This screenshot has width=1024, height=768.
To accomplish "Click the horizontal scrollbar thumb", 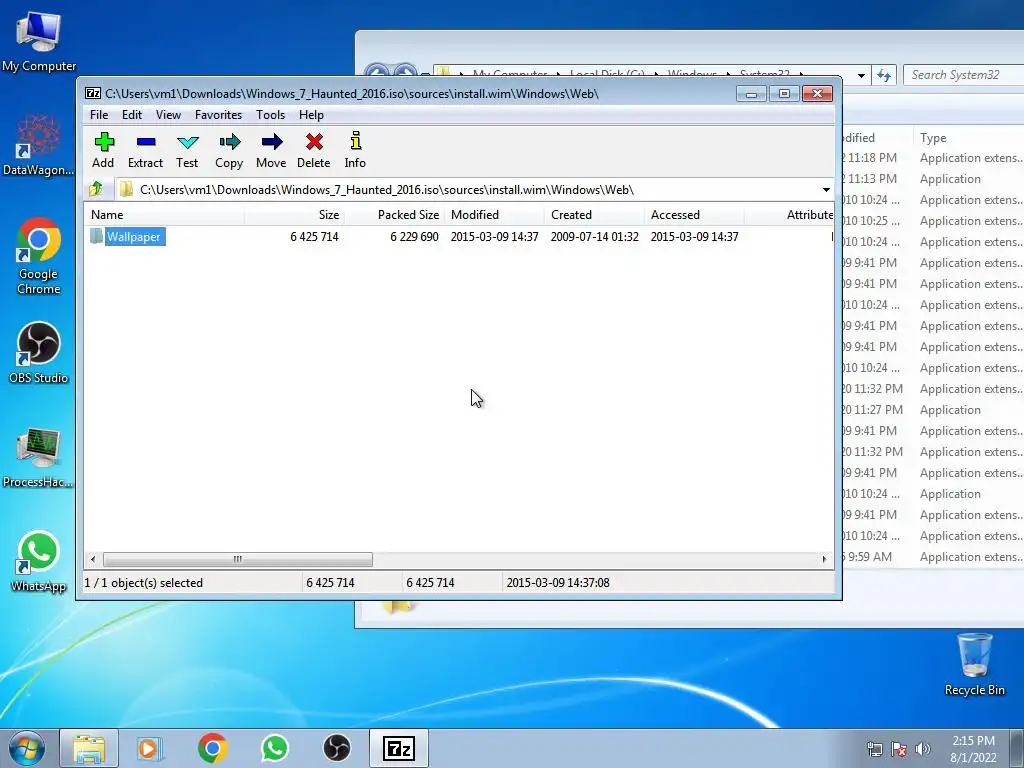I will click(x=238, y=559).
